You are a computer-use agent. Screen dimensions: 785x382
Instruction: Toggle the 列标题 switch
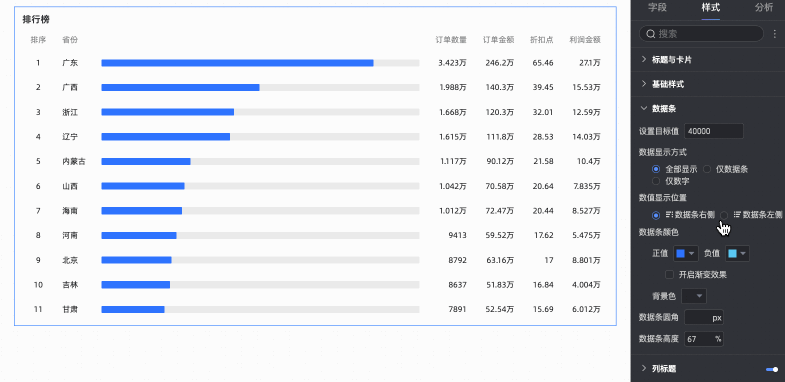pos(772,369)
